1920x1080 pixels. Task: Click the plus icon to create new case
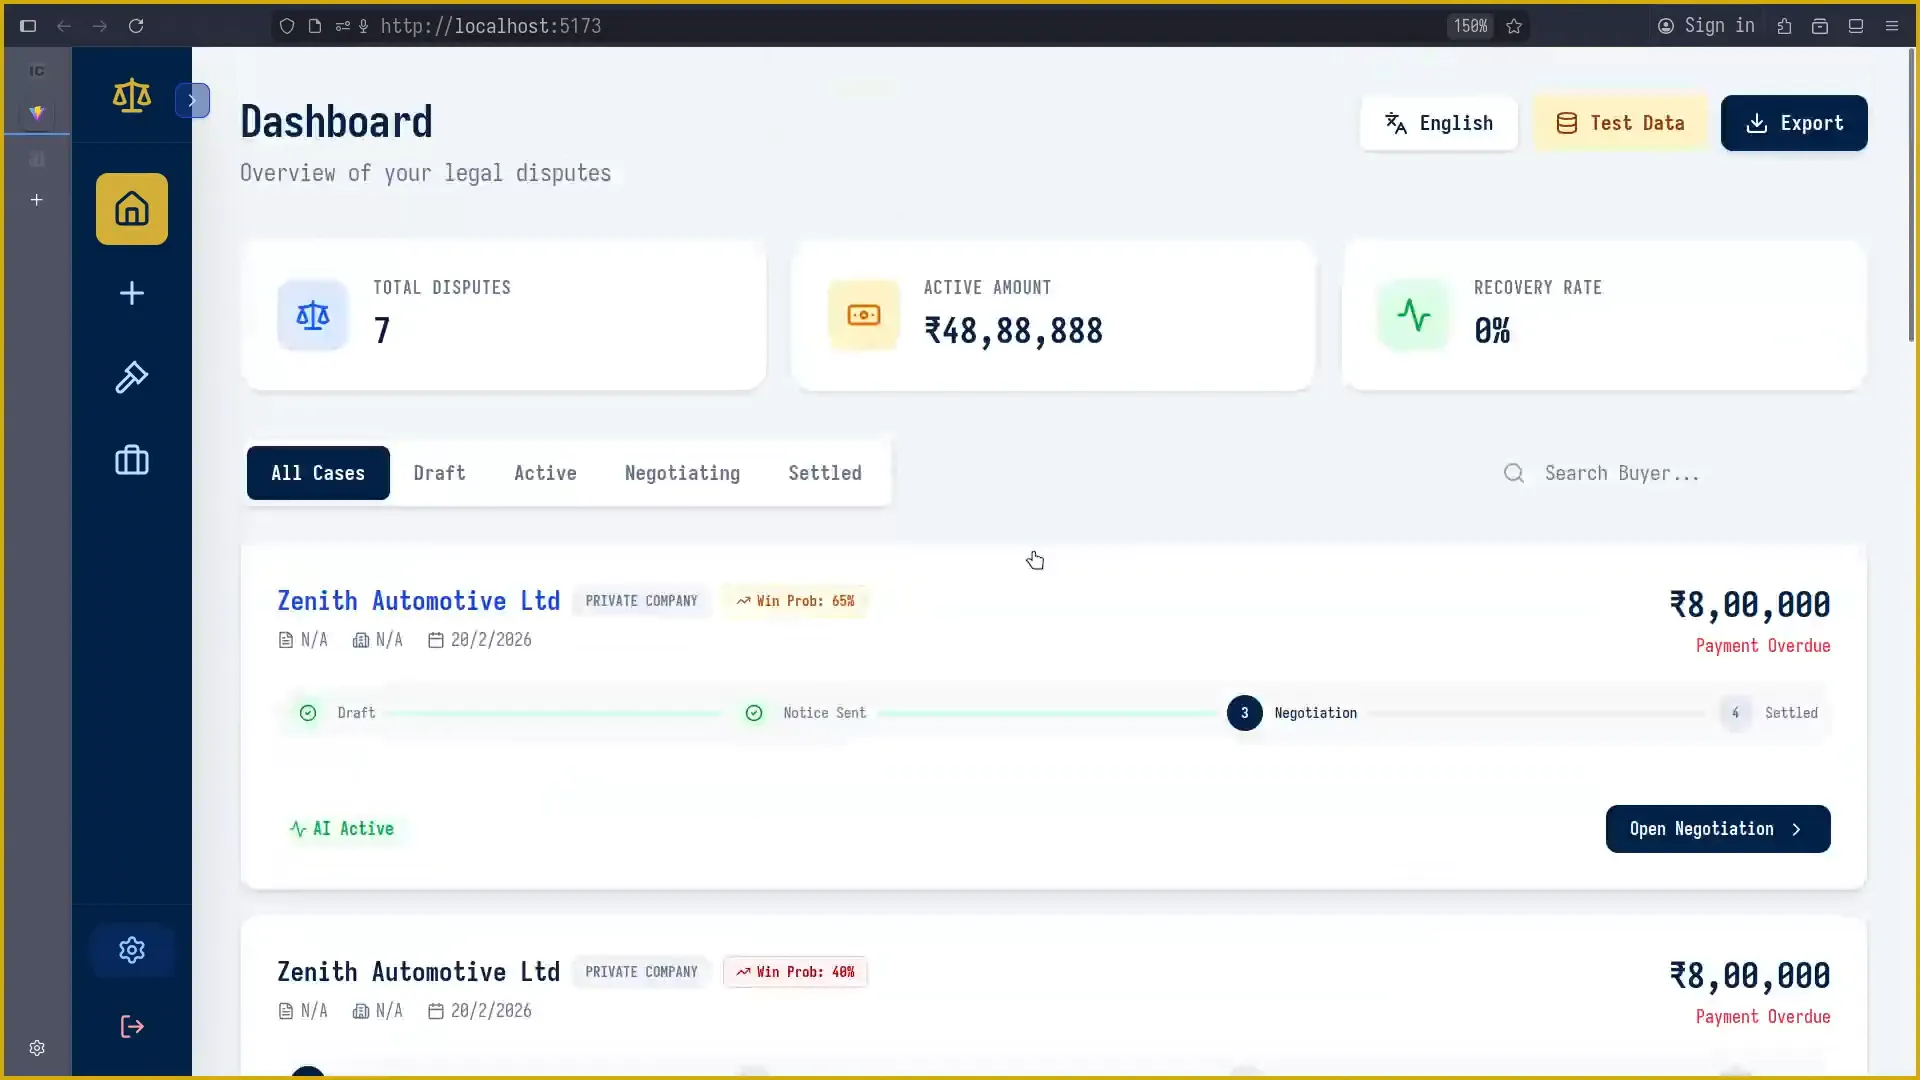[132, 293]
